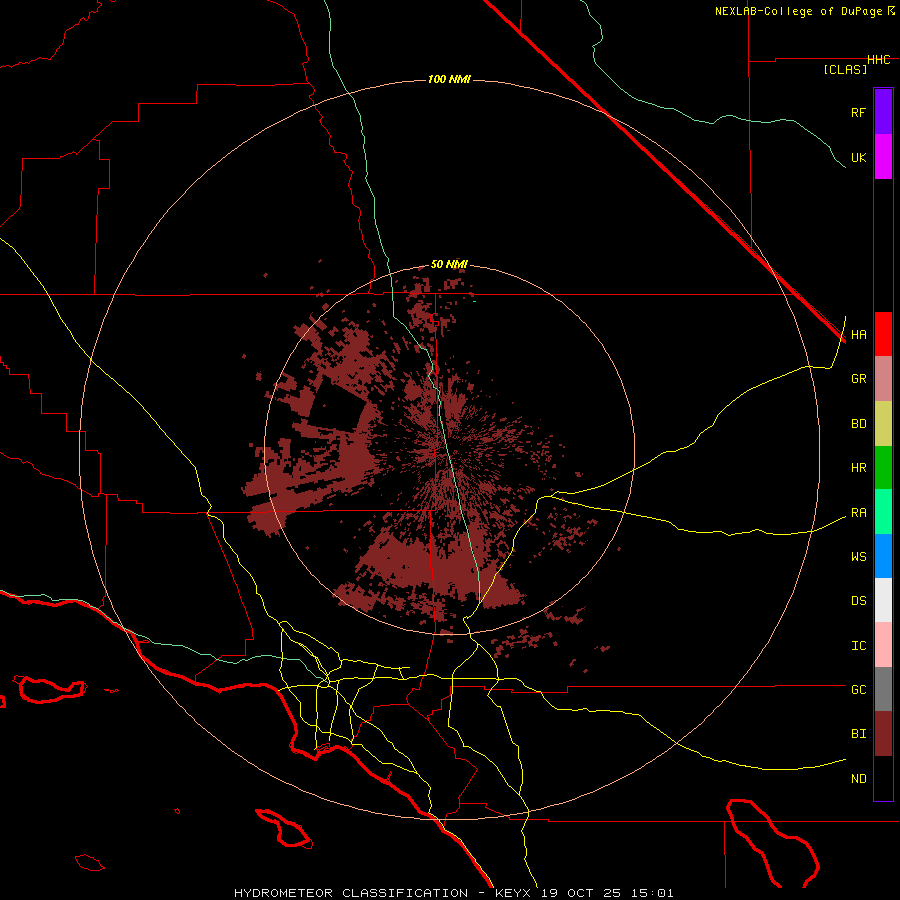Click the RF legend label
The height and width of the screenshot is (900, 900).
pos(858,112)
